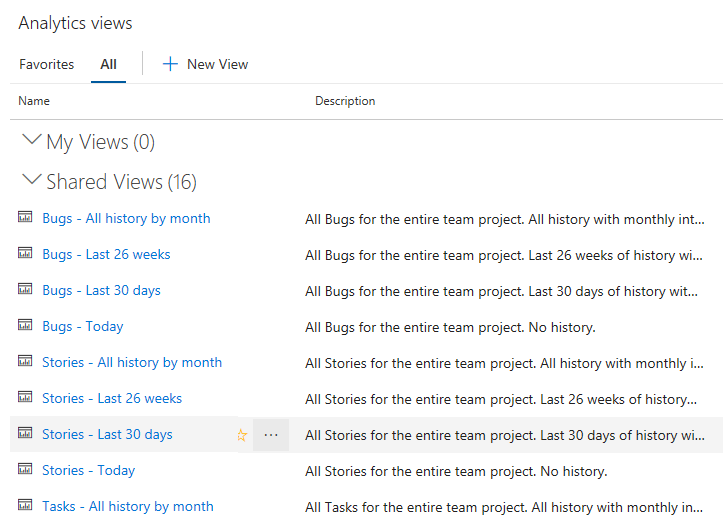
Task: Sort by the Description column header
Action: (345, 101)
